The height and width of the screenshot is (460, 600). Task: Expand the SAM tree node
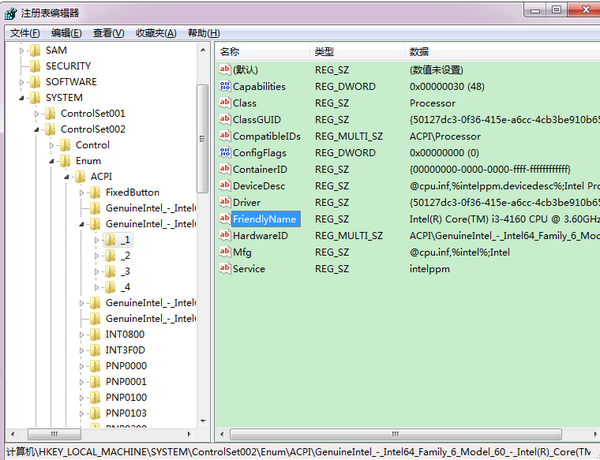21,51
